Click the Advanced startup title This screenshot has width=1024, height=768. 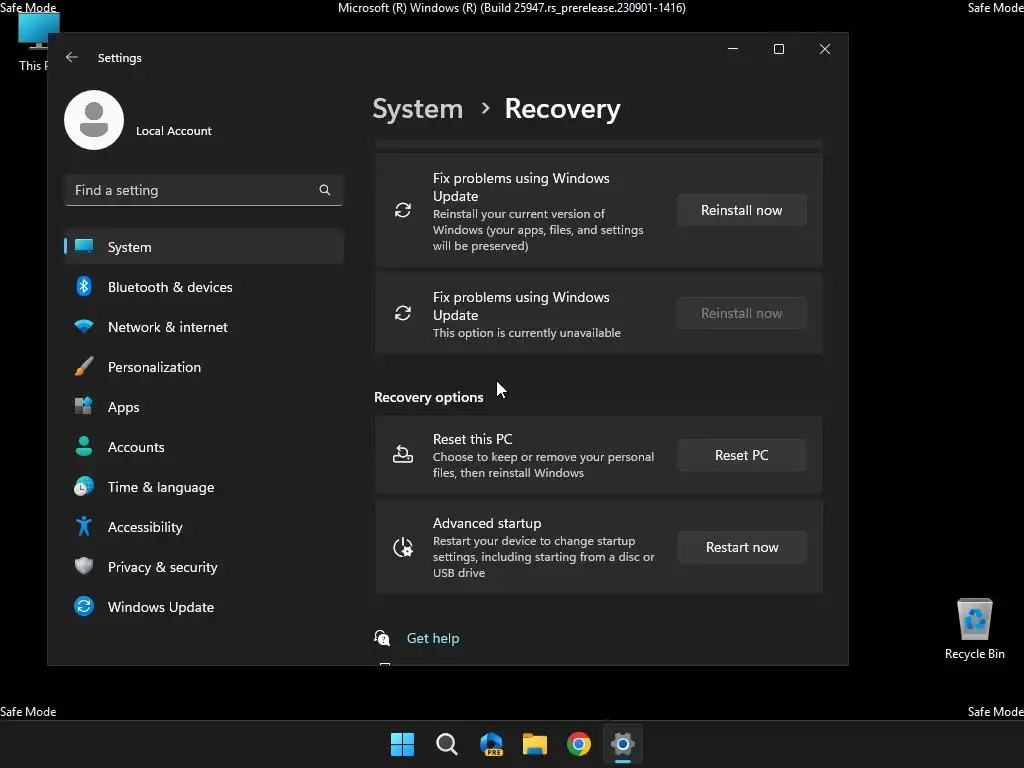[487, 523]
